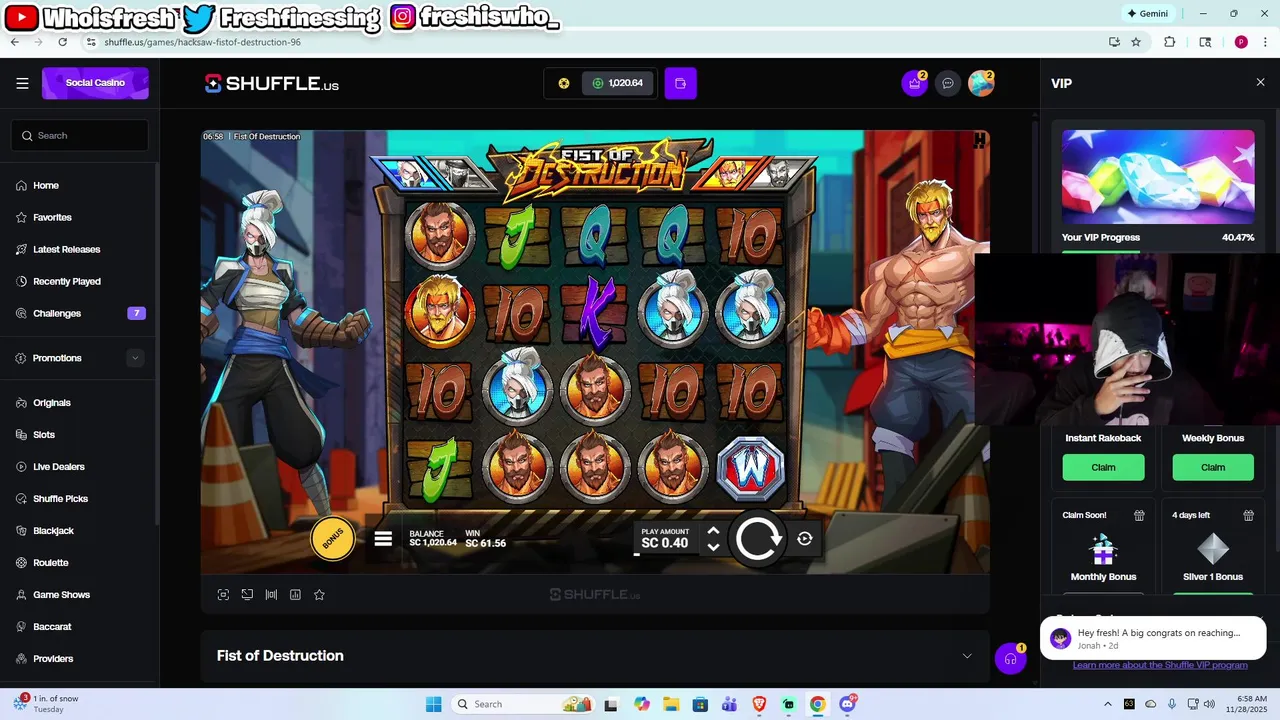The image size is (1280, 720).
Task: Open the live stats icon
Action: 271,594
